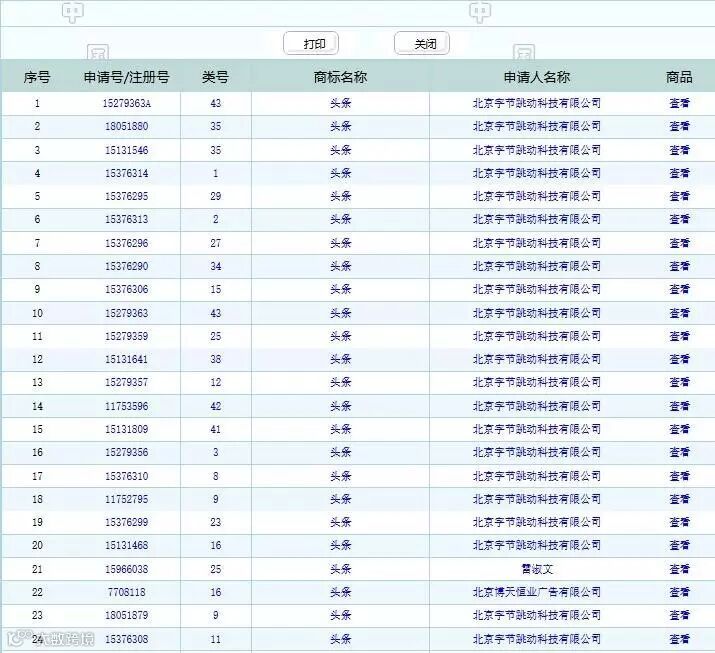Click application number 15131546
715x653 pixels.
[x=127, y=150]
